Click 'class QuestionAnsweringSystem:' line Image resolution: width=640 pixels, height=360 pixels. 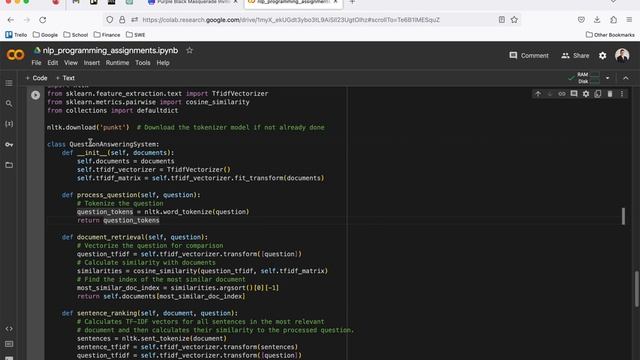click(x=103, y=144)
